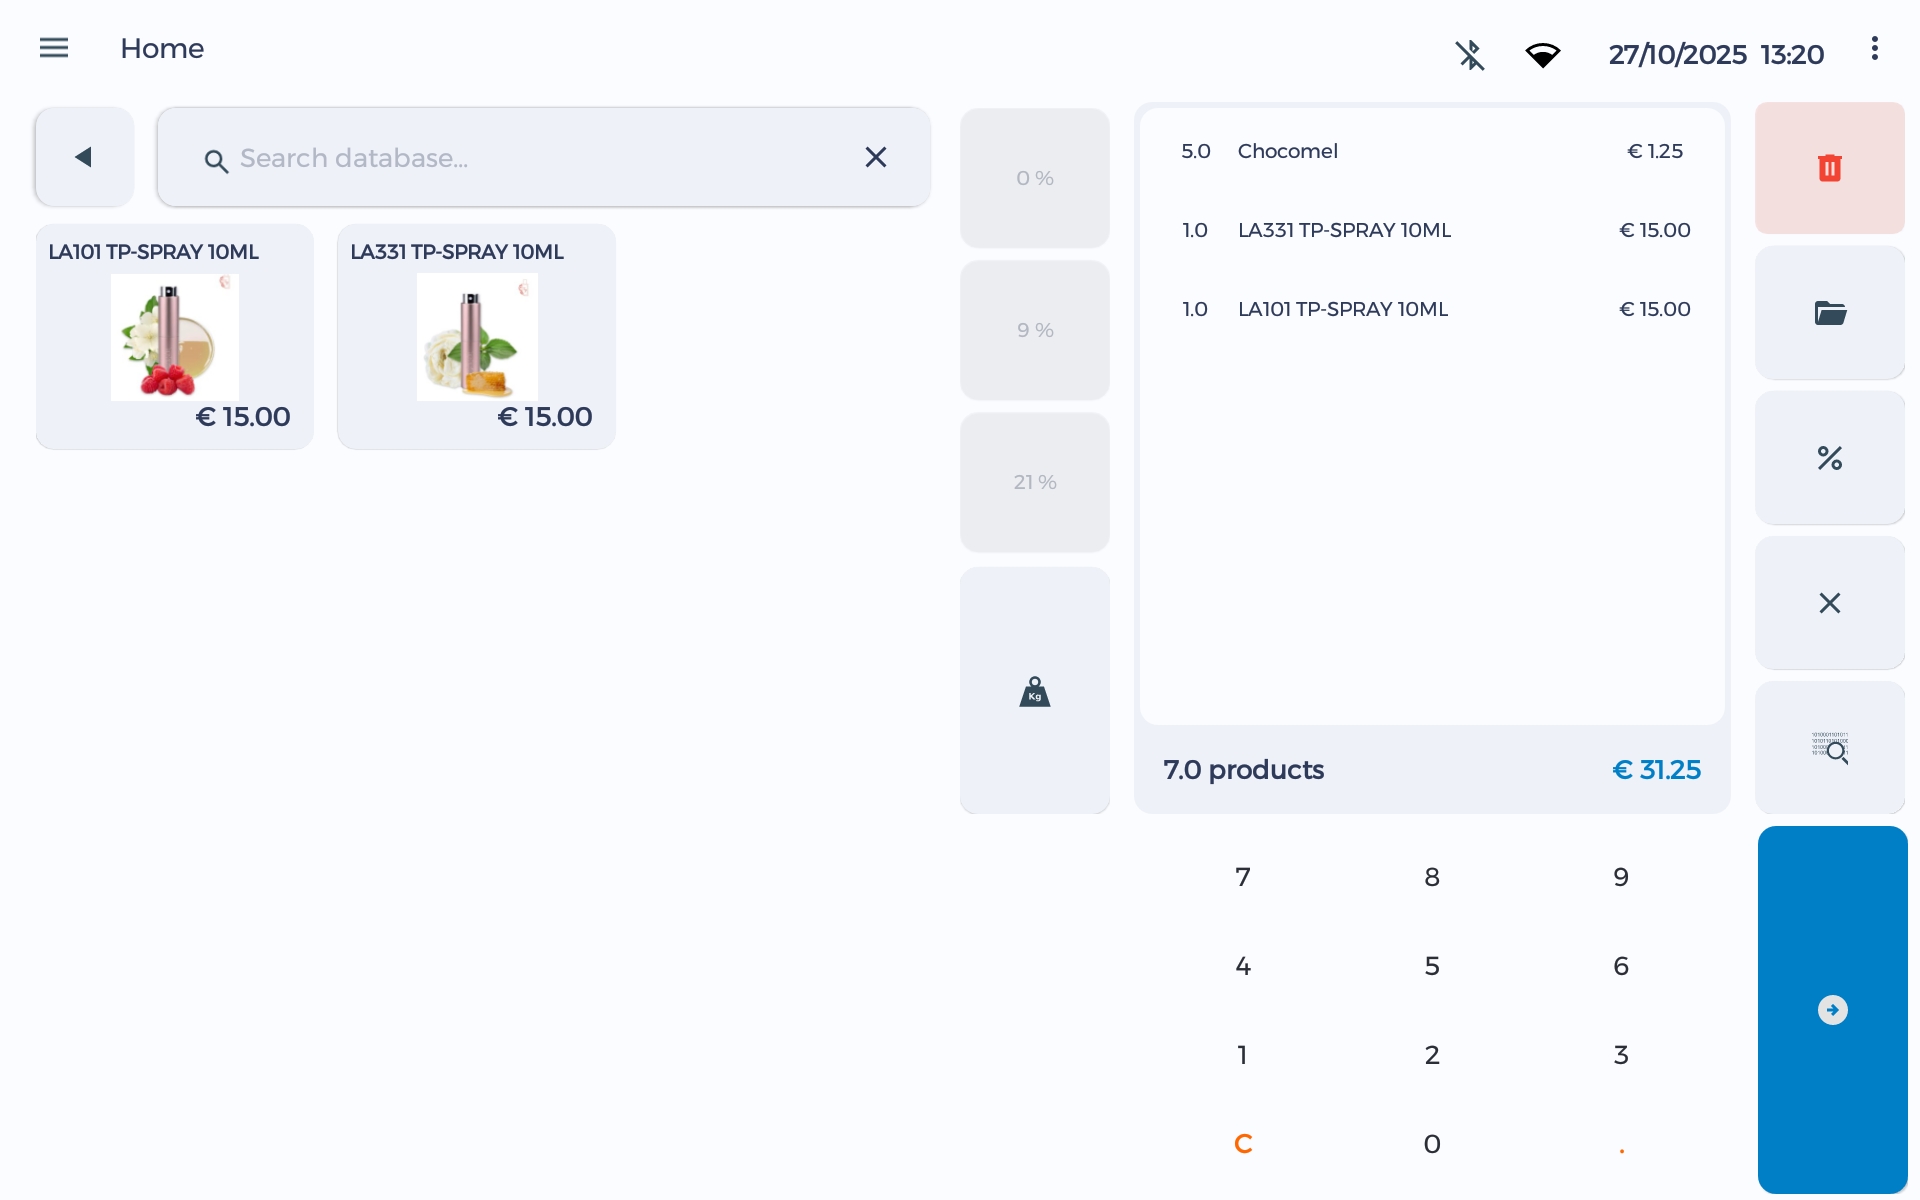Screen dimensions: 1920x1200
Task: Open the hamburger navigation menu
Action: [x=54, y=48]
